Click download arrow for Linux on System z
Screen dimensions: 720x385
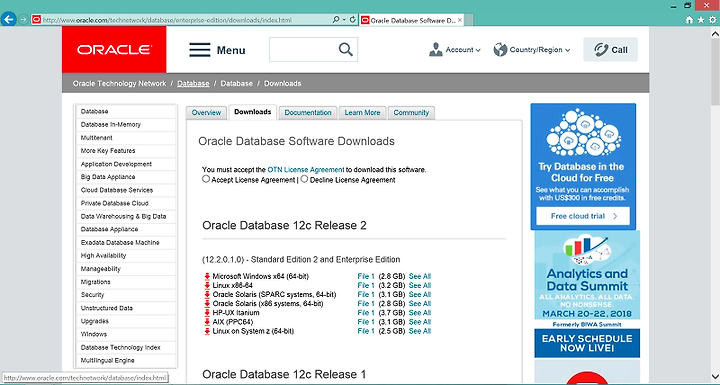pos(207,331)
